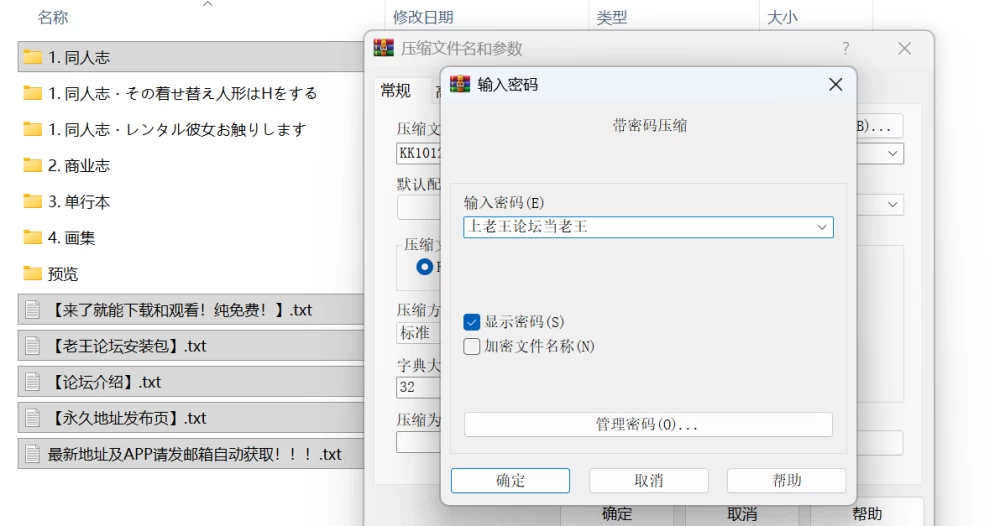Click folder icon of 1. 同人志・その着せ替え人形はHをする

[x=32, y=94]
